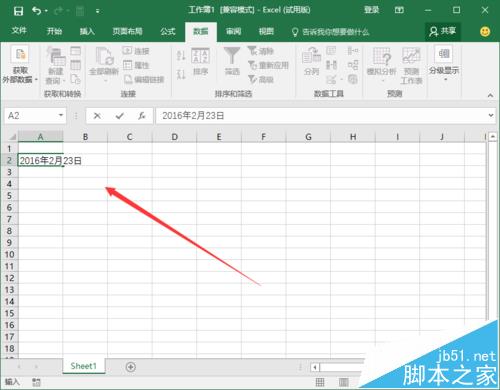Open the Undo history dropdown arrow
500x390 pixels.
(x=46, y=11)
